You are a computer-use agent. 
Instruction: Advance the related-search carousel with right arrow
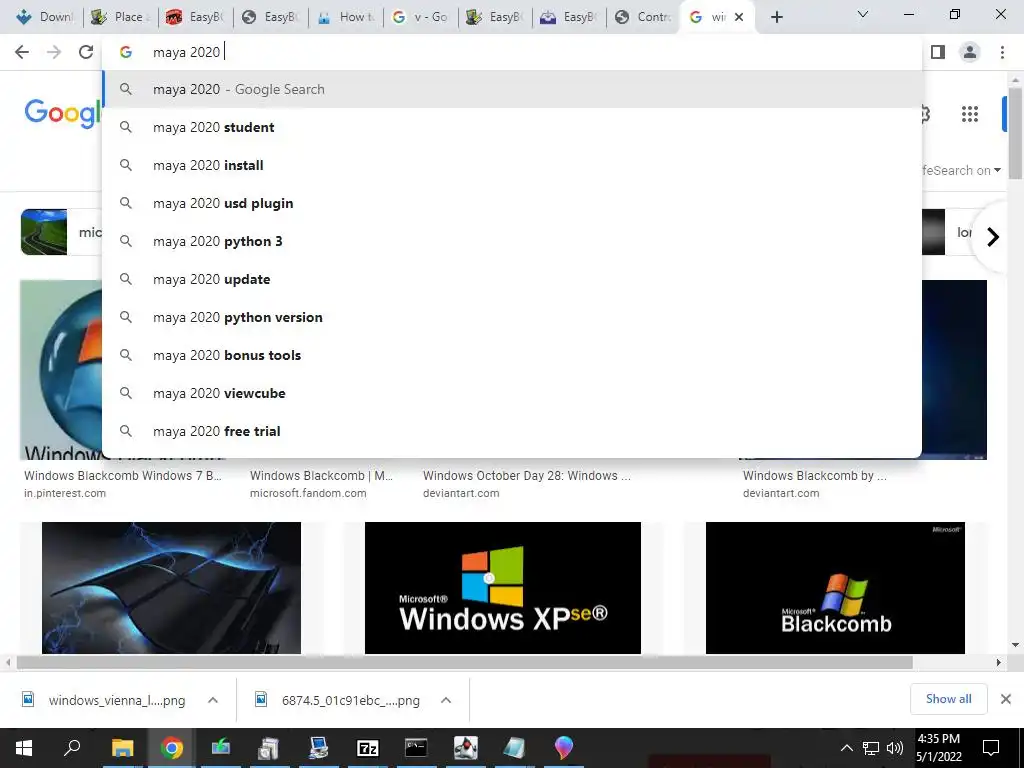click(x=993, y=236)
